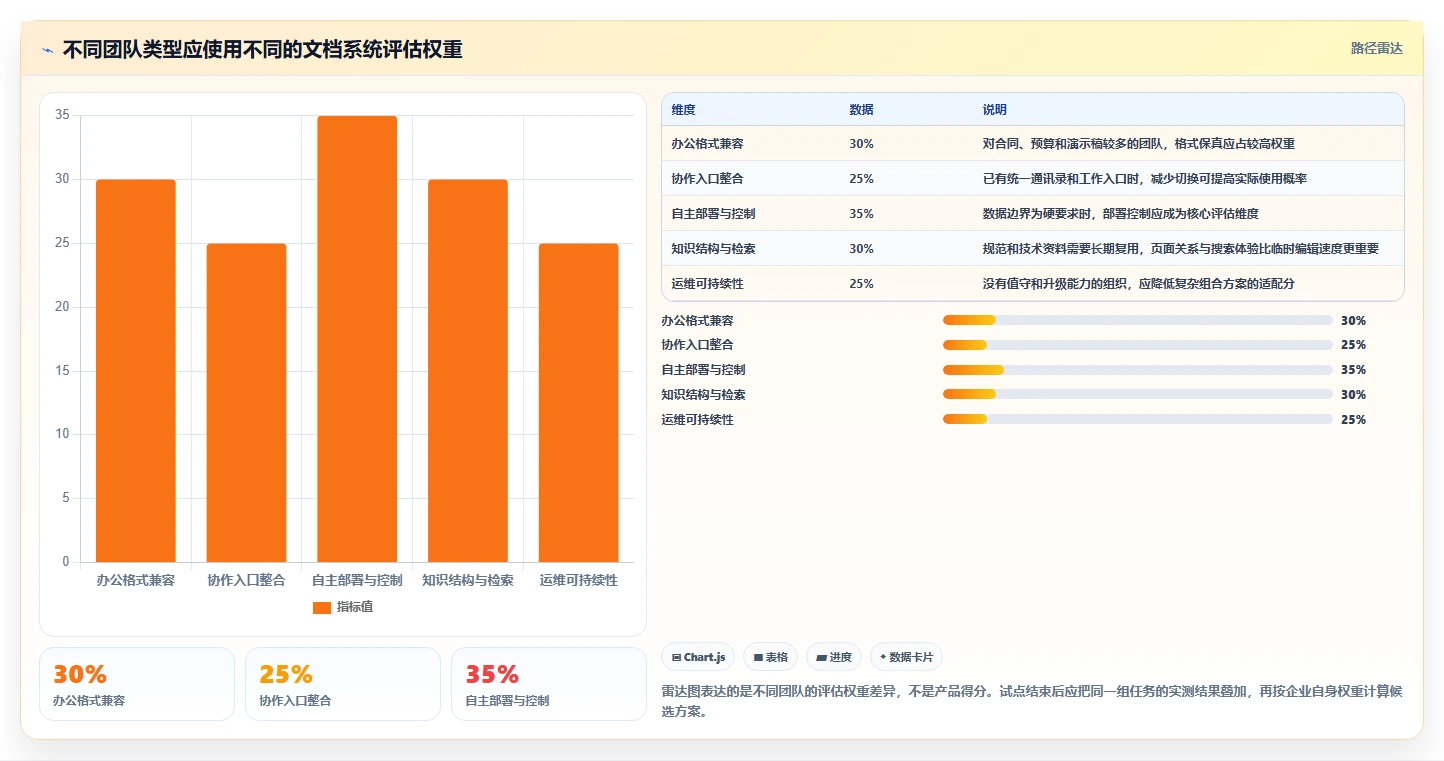Viewport: 1444px width, 761px height.
Task: Click the page title 不同团队类型应使用不同的文档系统评估权重
Action: tap(263, 50)
